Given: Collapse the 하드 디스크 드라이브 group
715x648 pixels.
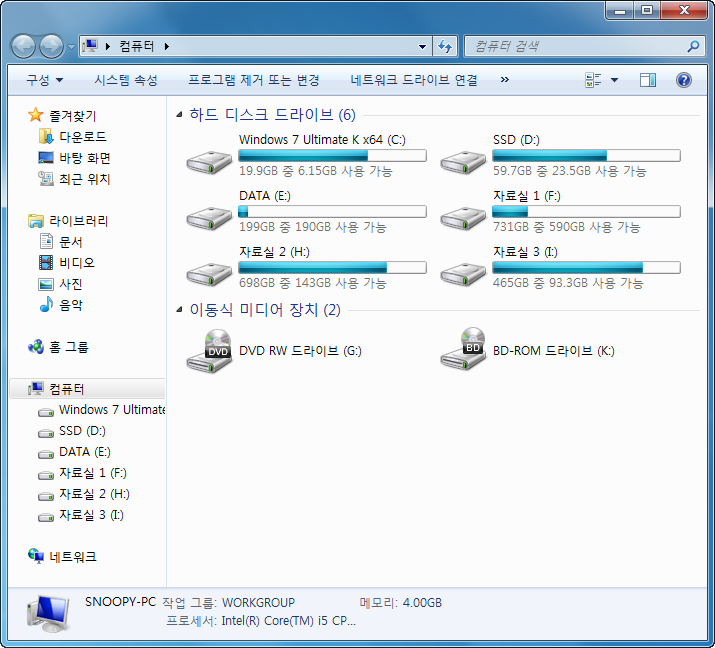Looking at the screenshot, I should tap(180, 115).
